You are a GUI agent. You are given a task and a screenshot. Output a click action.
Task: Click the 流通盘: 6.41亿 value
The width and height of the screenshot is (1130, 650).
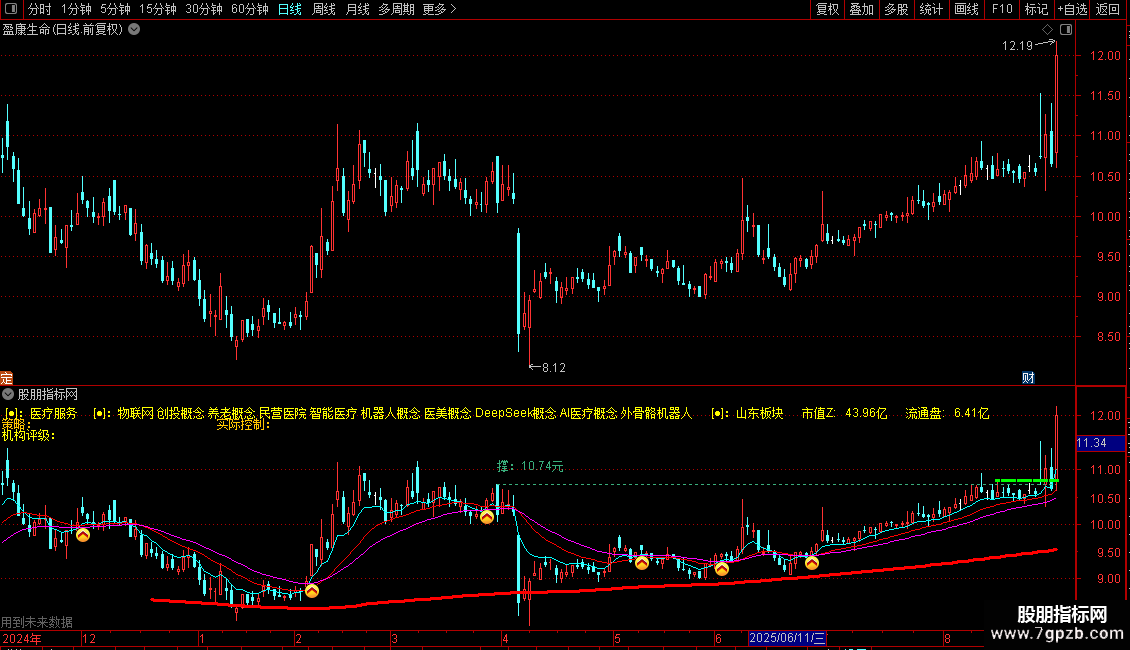(948, 413)
